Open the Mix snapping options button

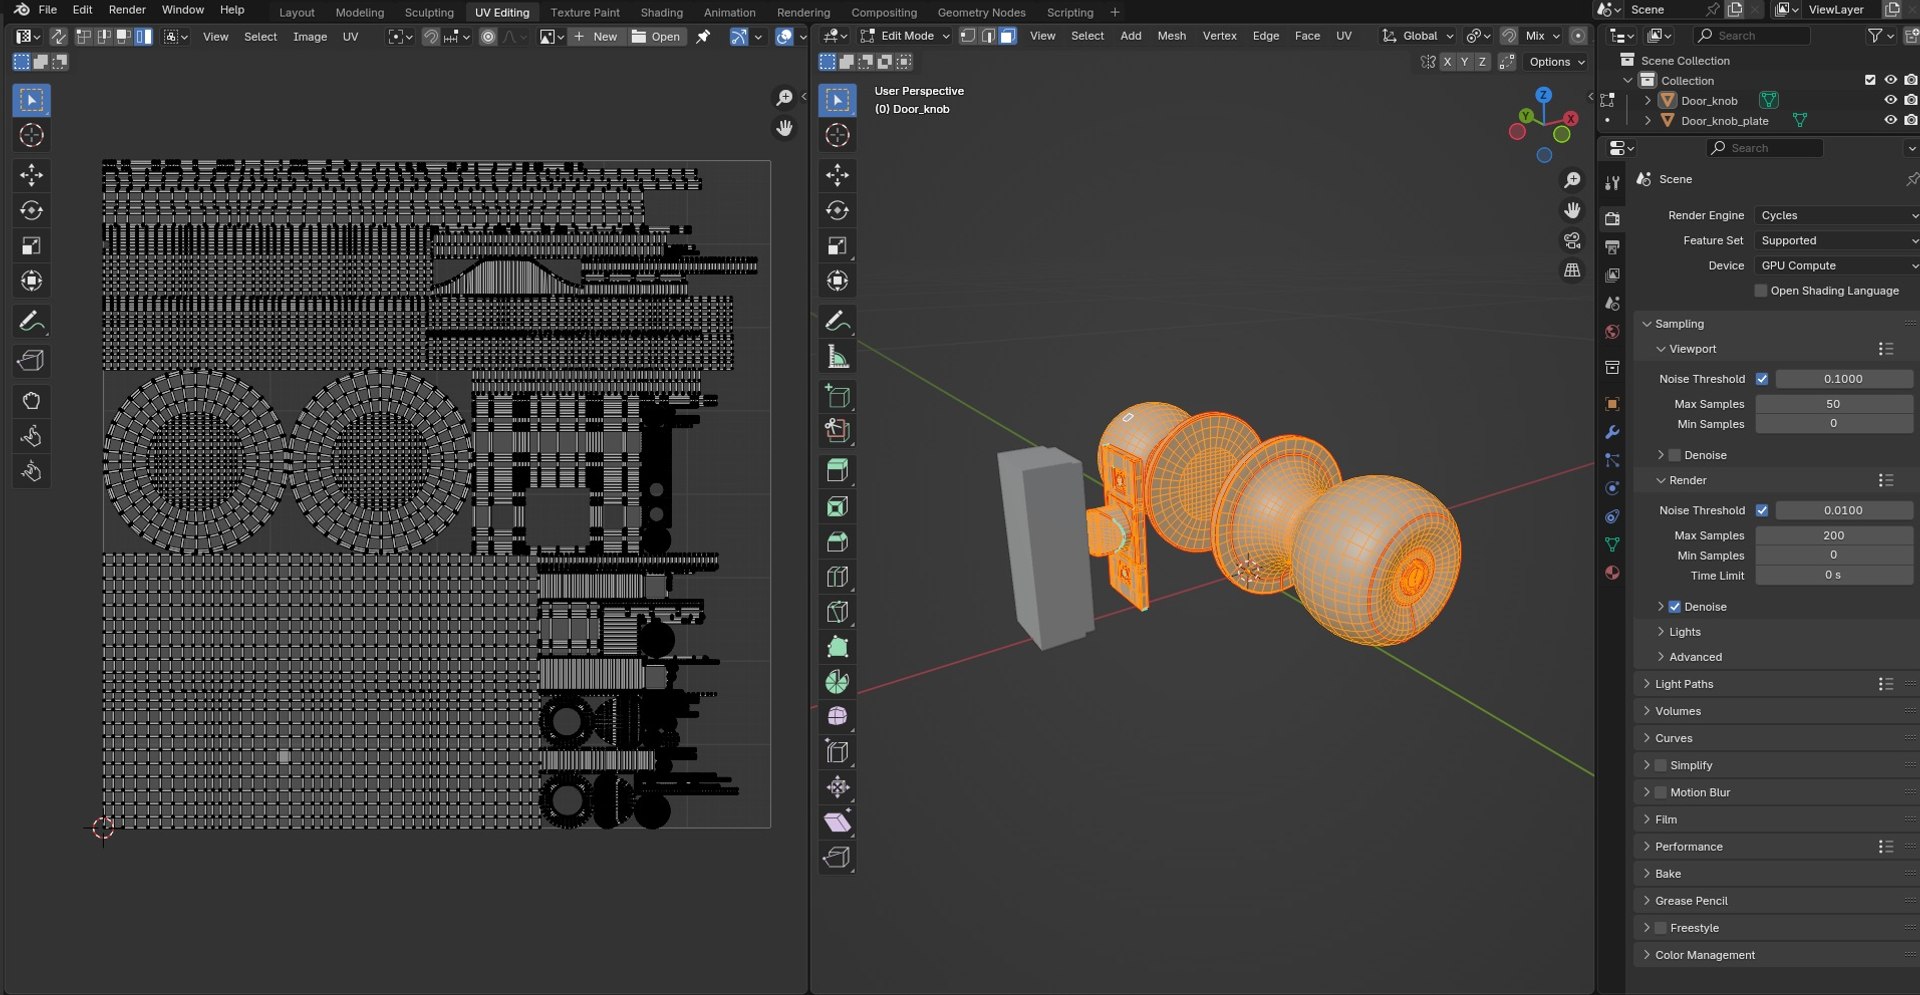1543,35
